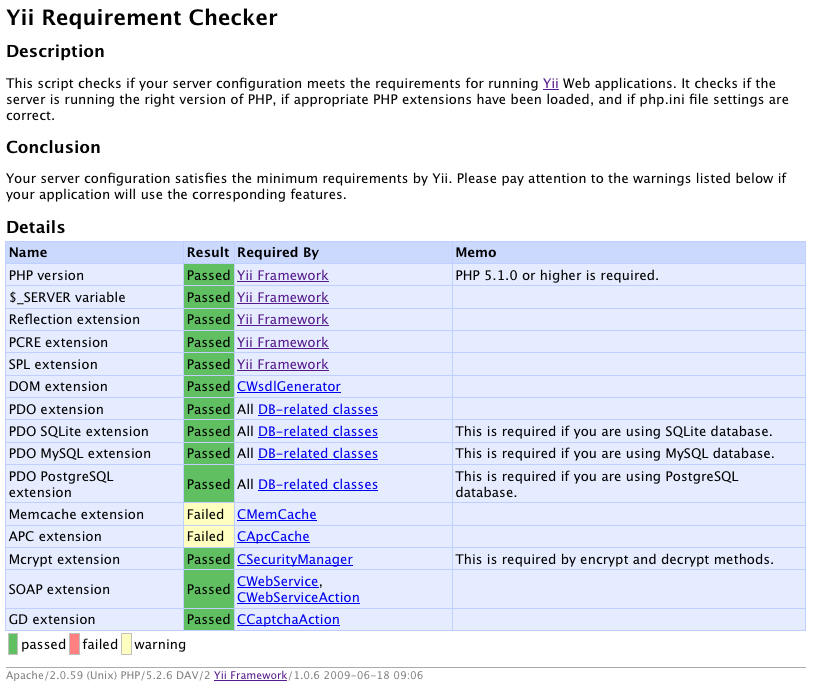Open Yii Framework link for $_SERVER variable

[282, 297]
